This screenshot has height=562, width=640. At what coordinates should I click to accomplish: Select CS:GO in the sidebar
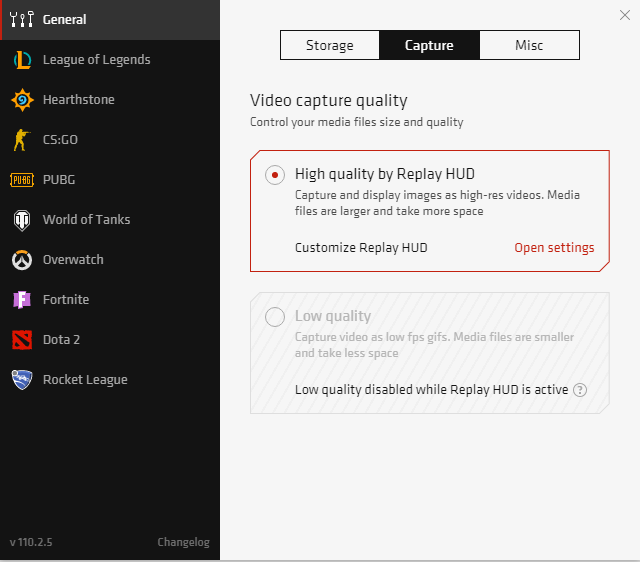coord(110,140)
